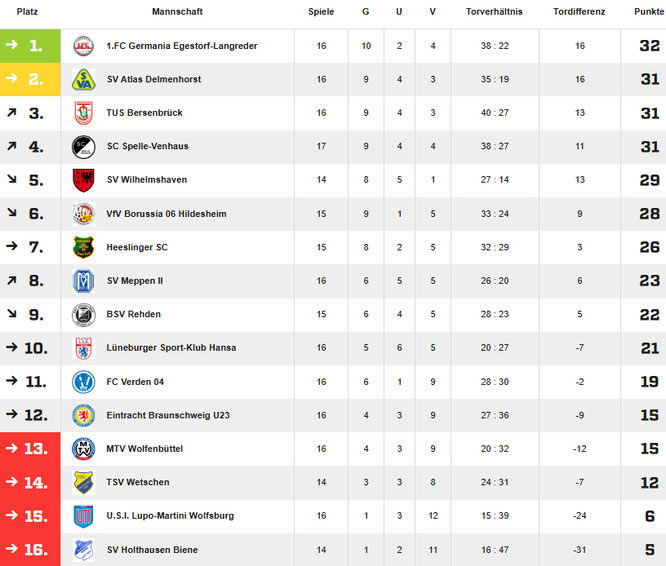Screen dimensions: 666x566
Task: Click the green first place rank cell
Action: pos(30,46)
